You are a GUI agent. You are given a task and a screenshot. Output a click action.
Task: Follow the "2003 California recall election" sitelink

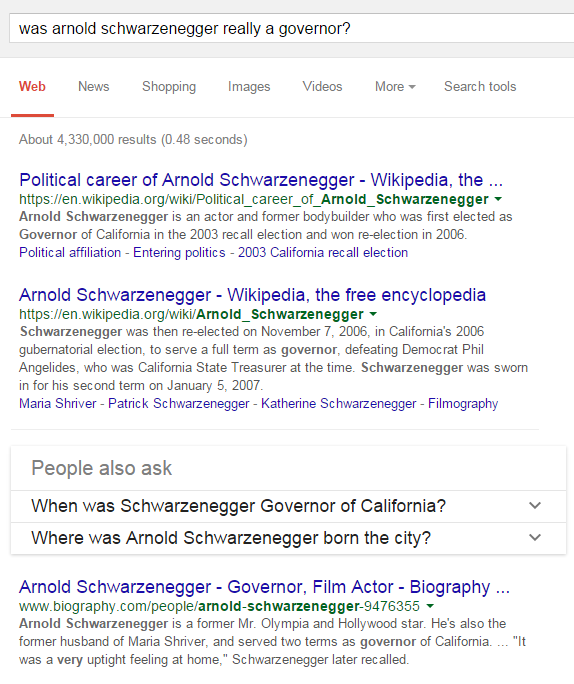[x=323, y=253]
